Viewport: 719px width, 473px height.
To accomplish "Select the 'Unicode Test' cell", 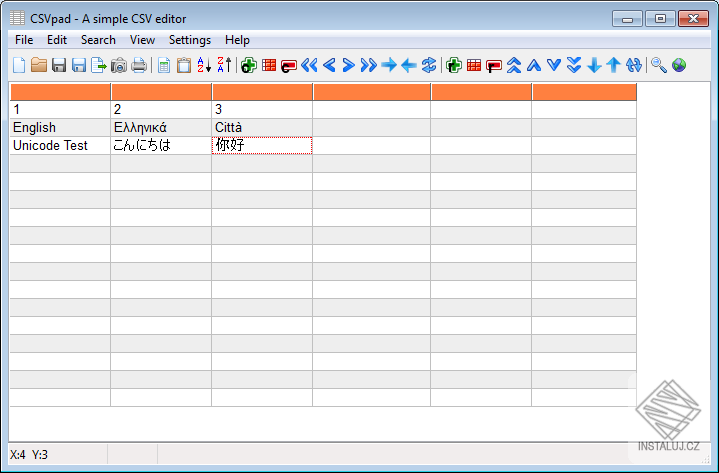I will [60, 145].
